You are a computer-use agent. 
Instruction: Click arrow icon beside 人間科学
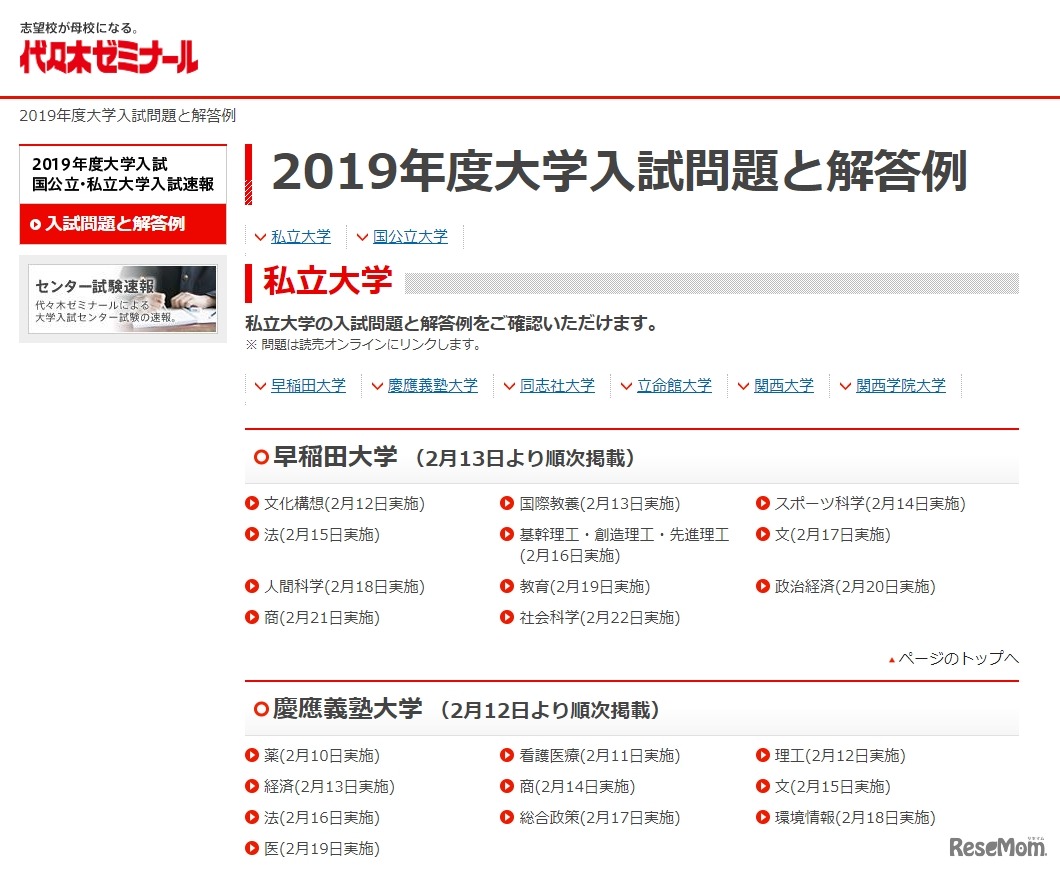[252, 587]
